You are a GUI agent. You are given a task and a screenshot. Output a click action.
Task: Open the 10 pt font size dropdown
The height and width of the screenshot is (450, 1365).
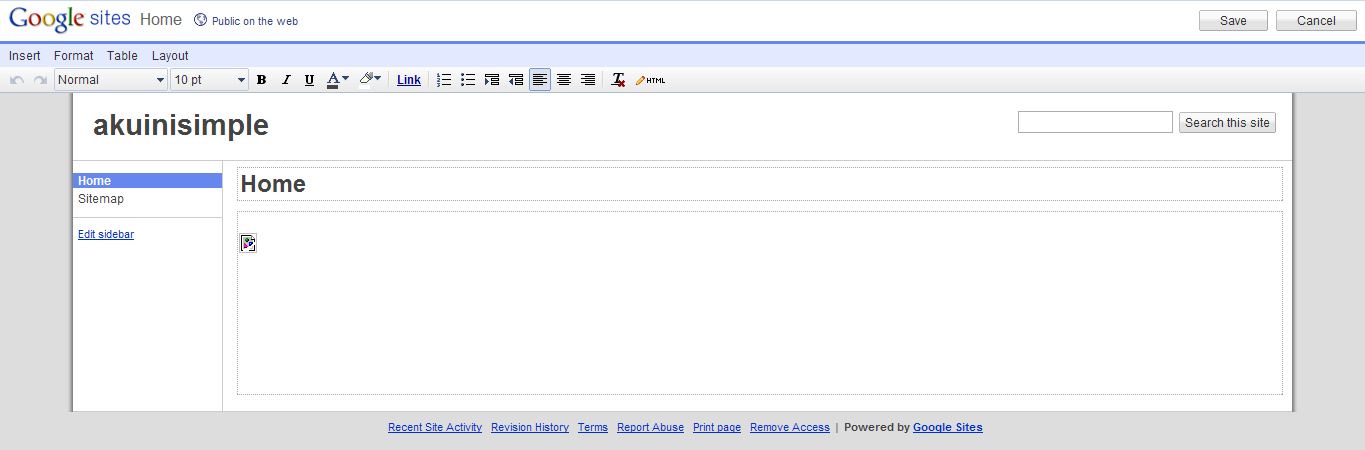209,80
